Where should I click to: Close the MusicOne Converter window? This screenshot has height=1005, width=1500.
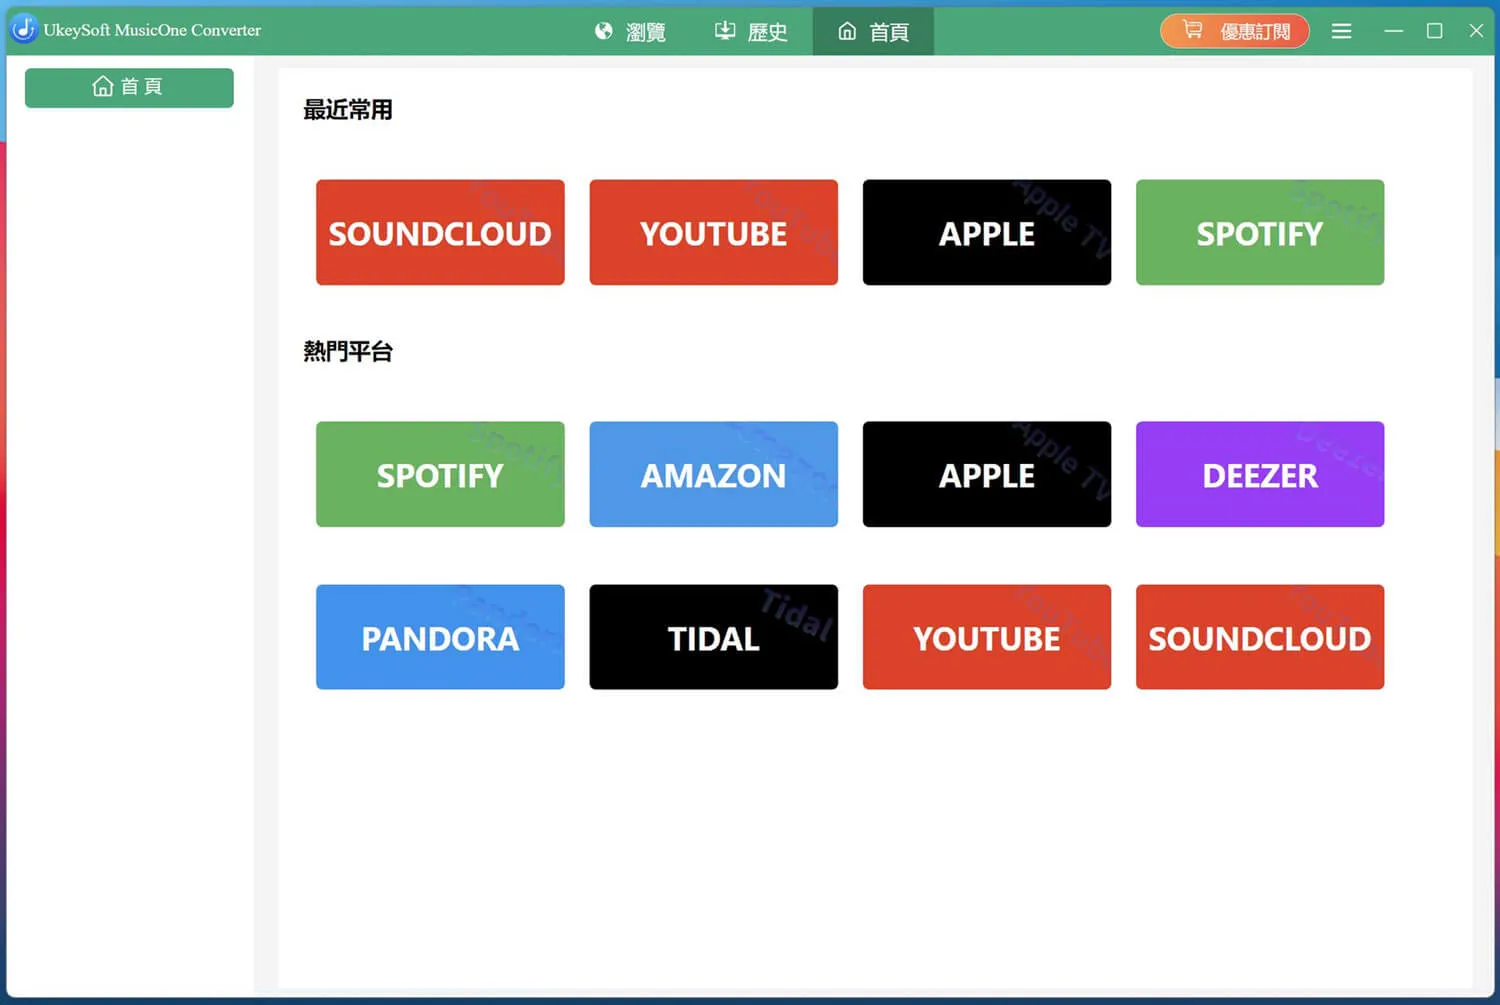(1476, 31)
